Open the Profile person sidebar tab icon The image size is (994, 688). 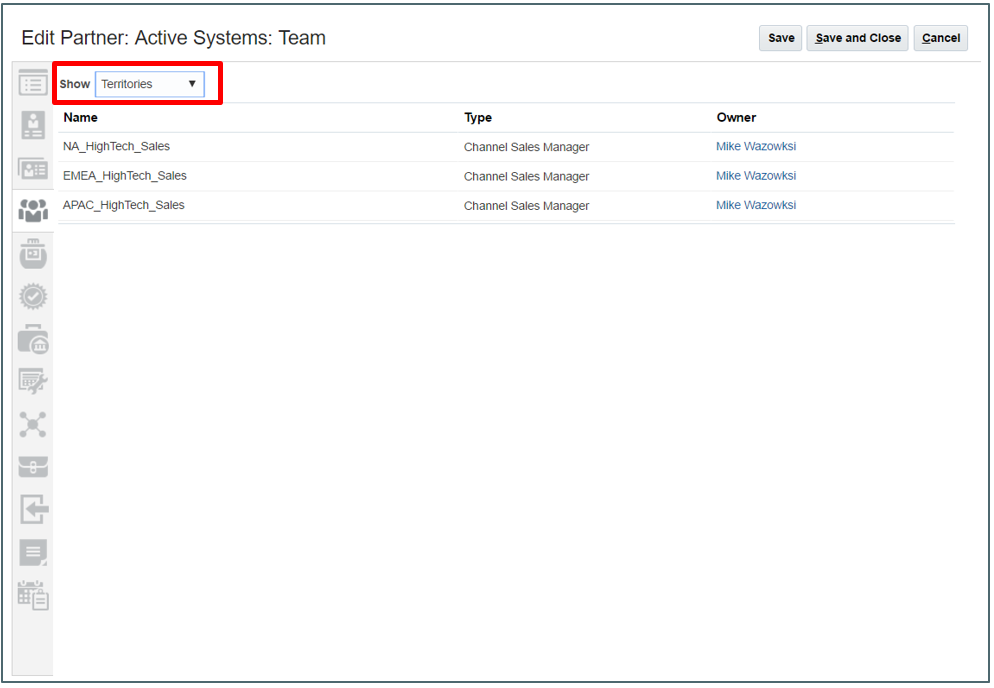tap(33, 125)
